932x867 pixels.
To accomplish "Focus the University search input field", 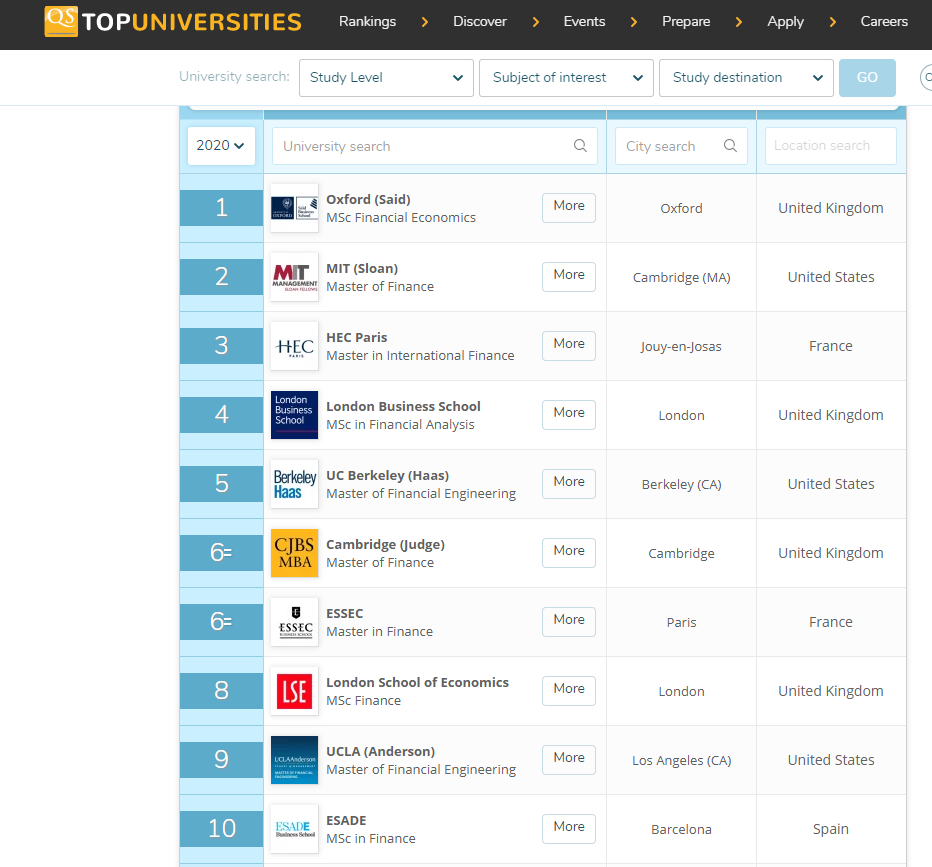I will click(x=434, y=146).
